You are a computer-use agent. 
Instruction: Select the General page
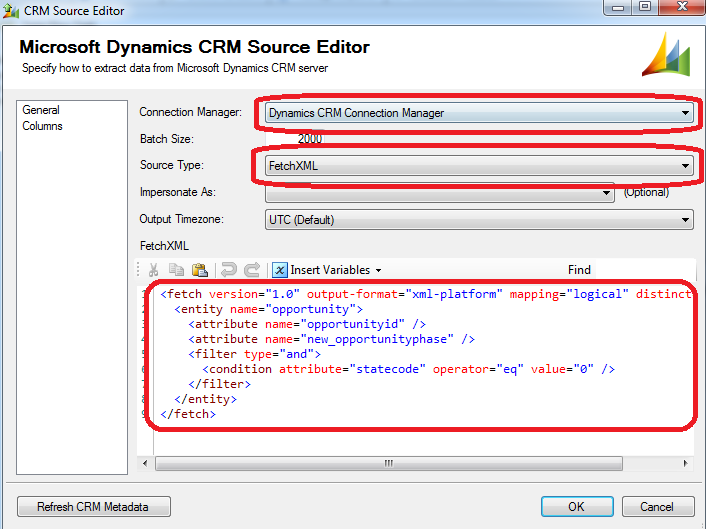pos(41,110)
